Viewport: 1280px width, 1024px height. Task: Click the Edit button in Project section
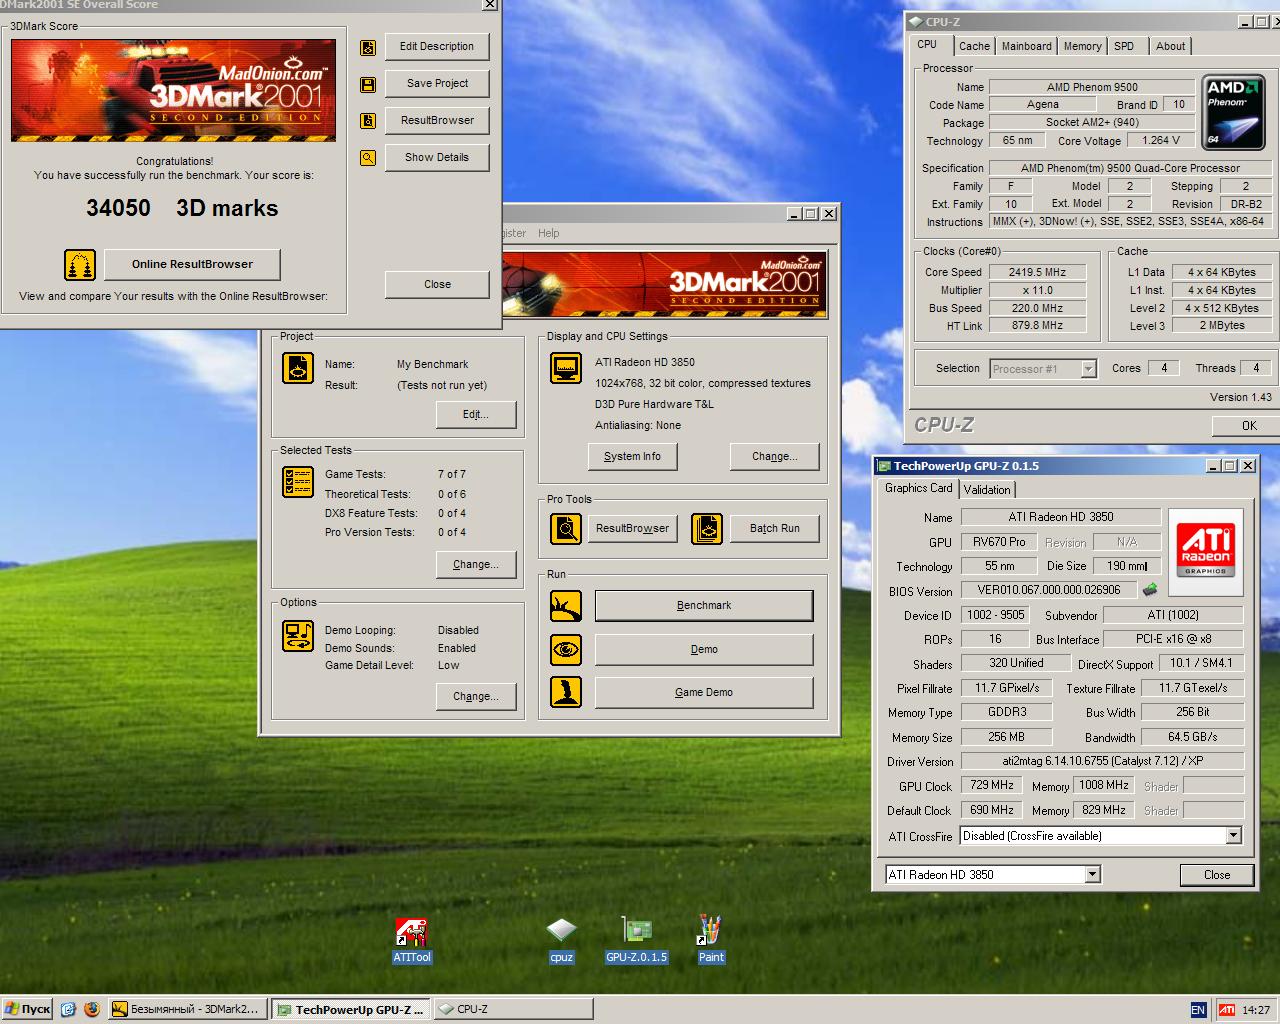[x=476, y=415]
